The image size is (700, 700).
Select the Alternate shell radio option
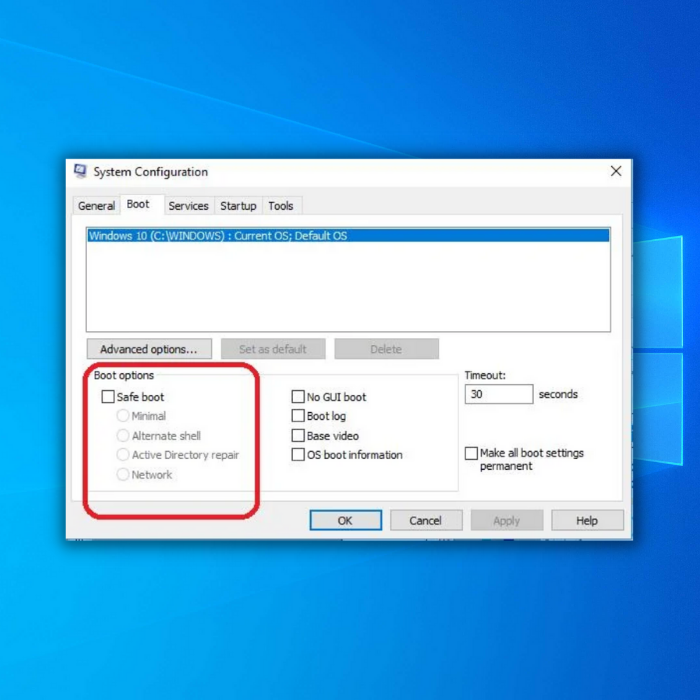123,435
